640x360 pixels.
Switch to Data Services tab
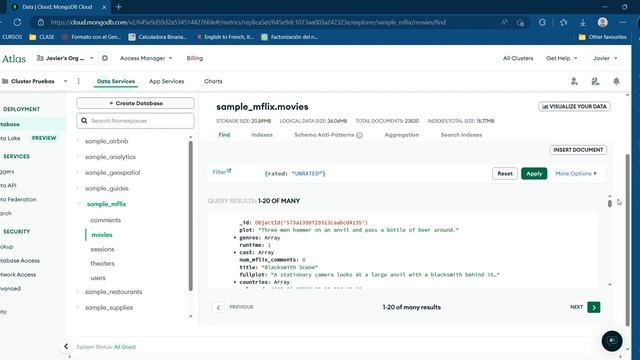pos(116,81)
